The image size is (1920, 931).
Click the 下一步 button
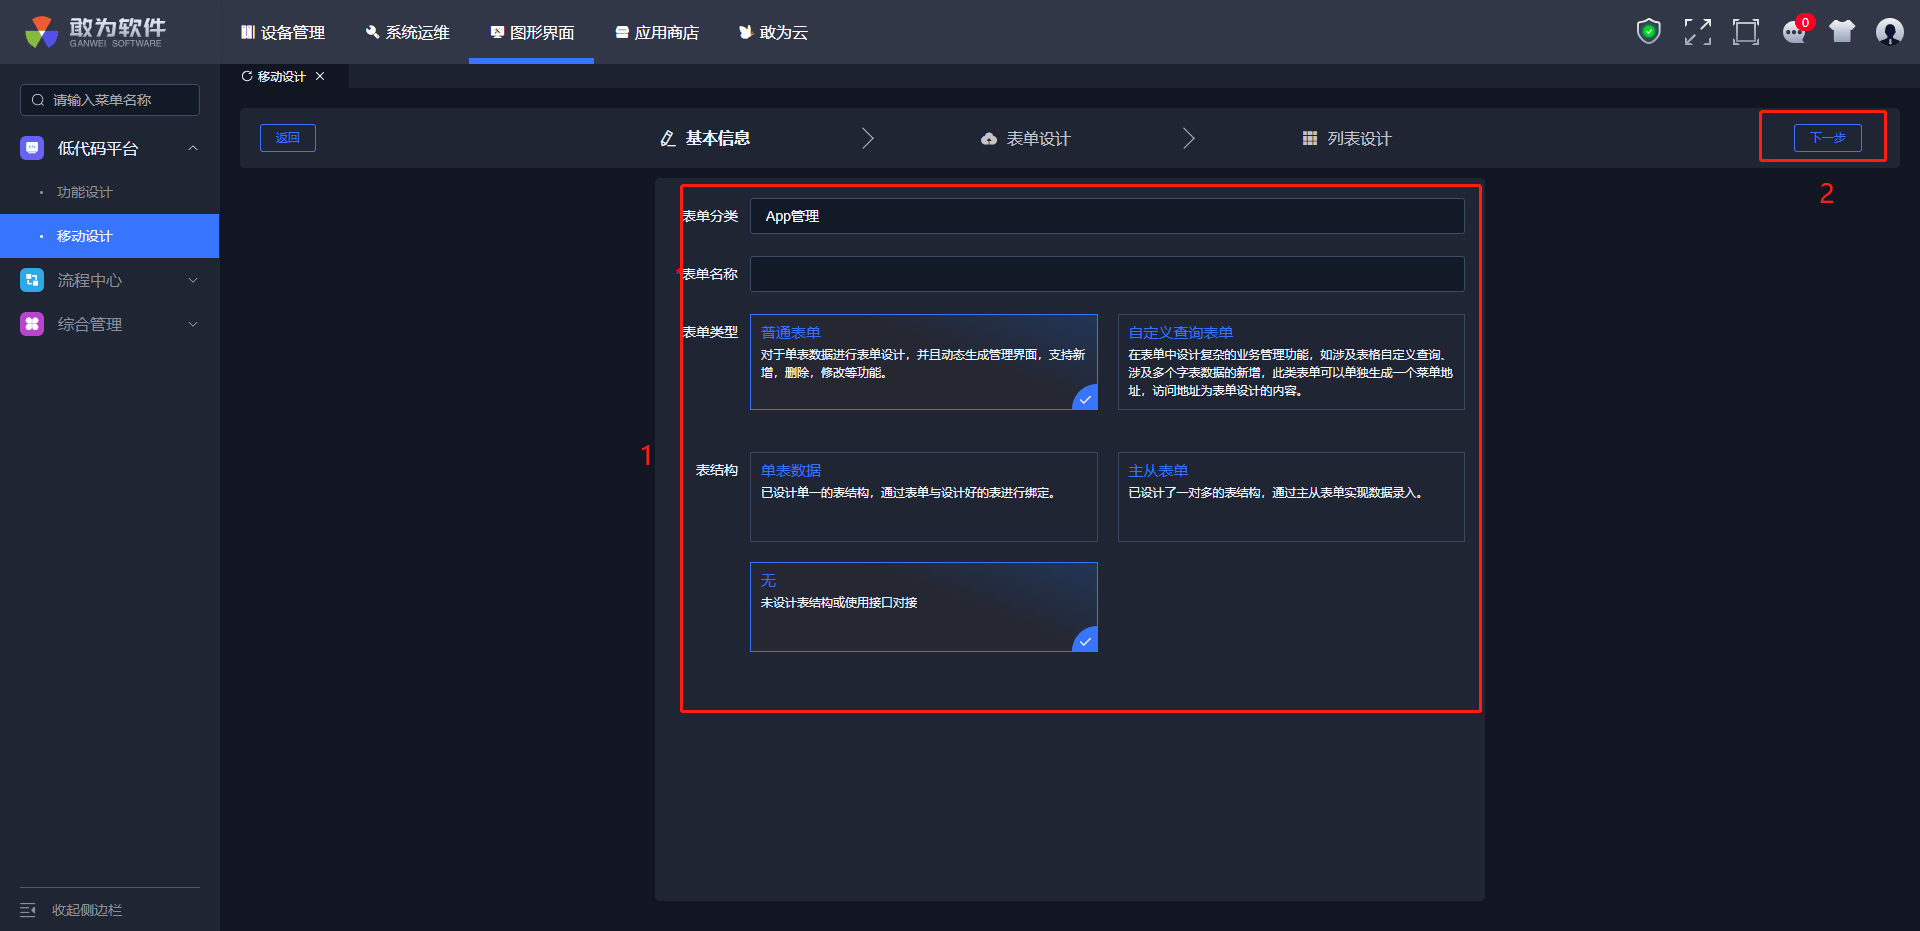click(1827, 138)
